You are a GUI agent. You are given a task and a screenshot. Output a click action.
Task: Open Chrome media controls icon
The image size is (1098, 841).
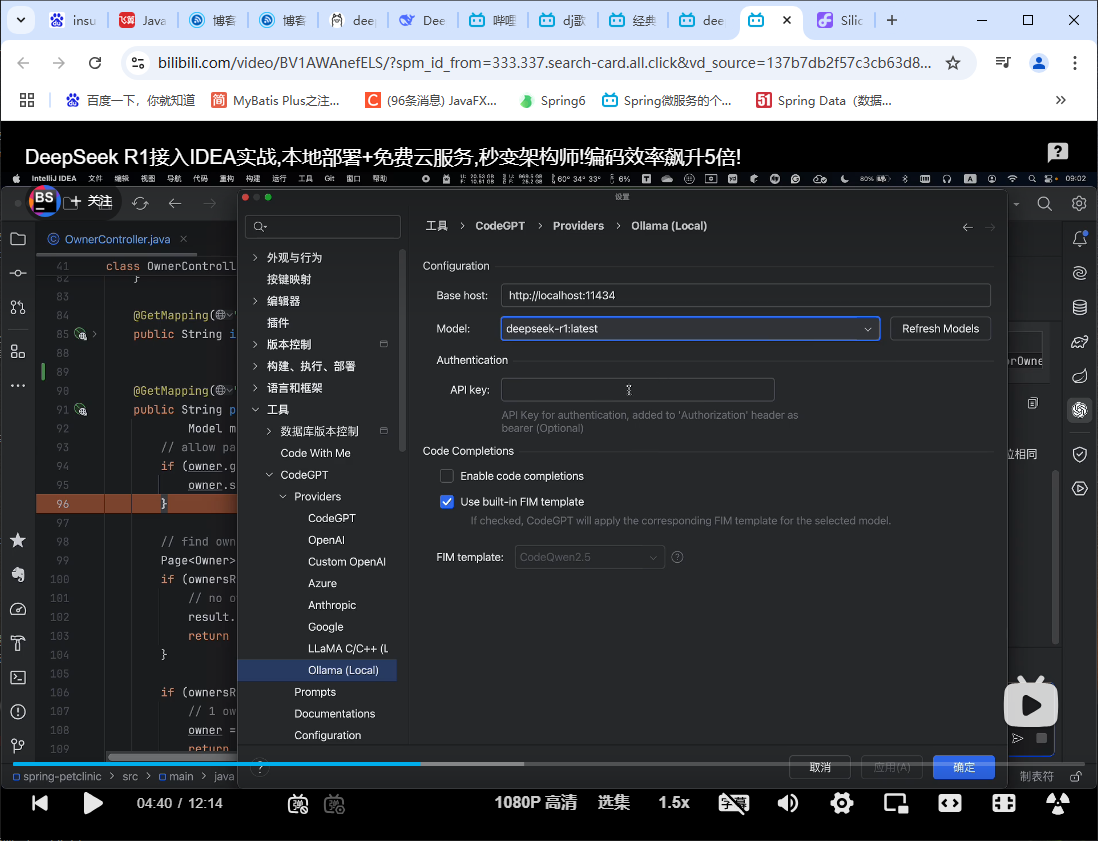(1003, 63)
